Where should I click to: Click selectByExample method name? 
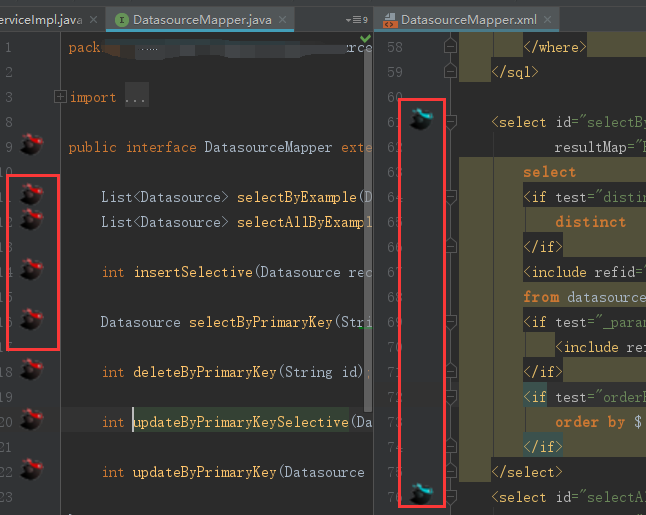[x=297, y=197]
